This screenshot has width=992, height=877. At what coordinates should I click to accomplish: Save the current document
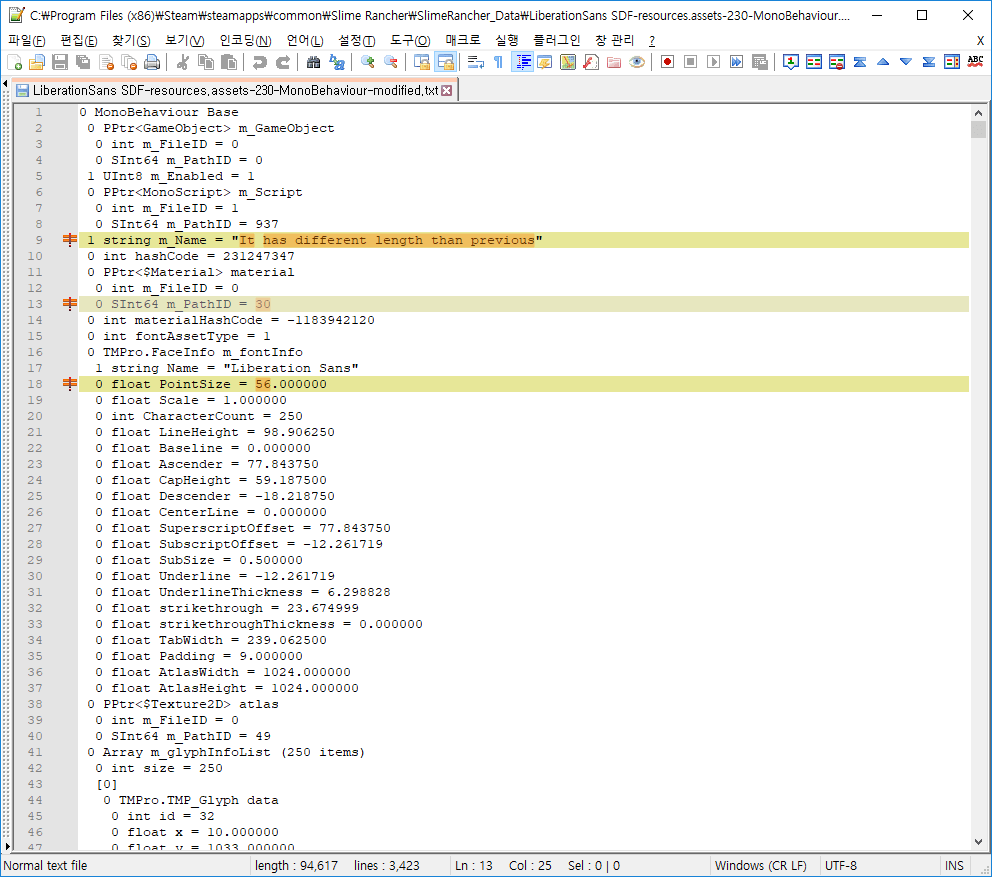pyautogui.click(x=58, y=62)
